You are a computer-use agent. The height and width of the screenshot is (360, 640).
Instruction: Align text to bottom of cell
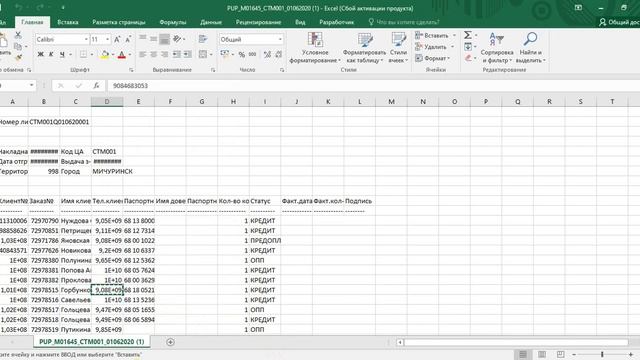(x=164, y=39)
